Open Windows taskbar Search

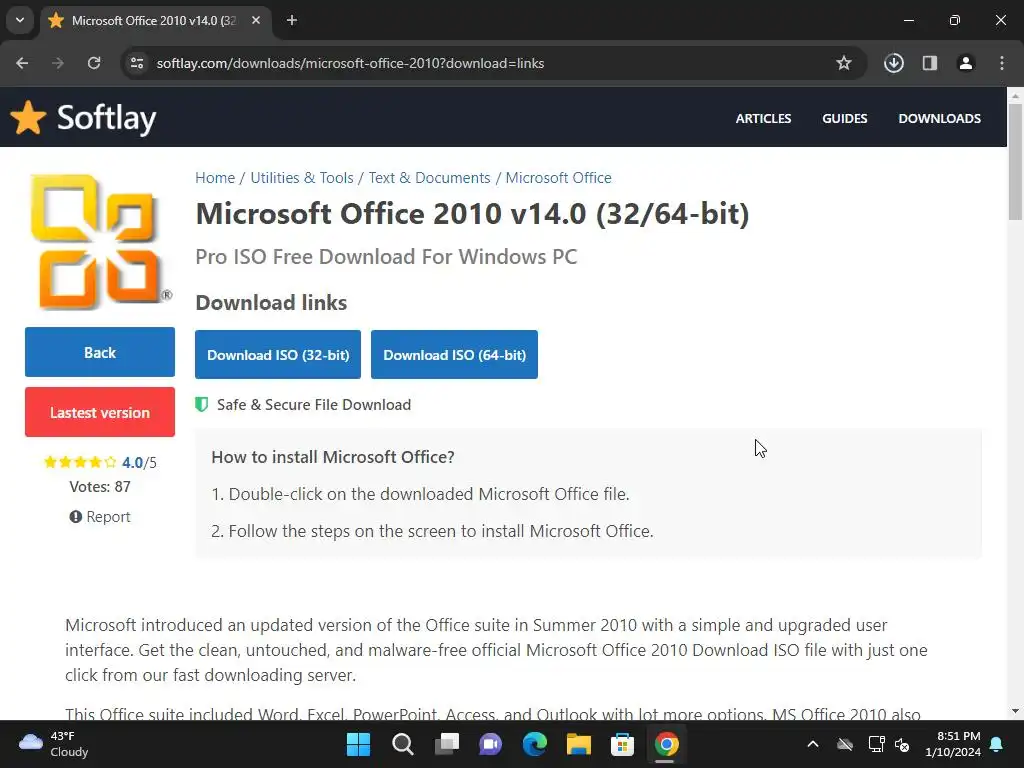tap(402, 744)
